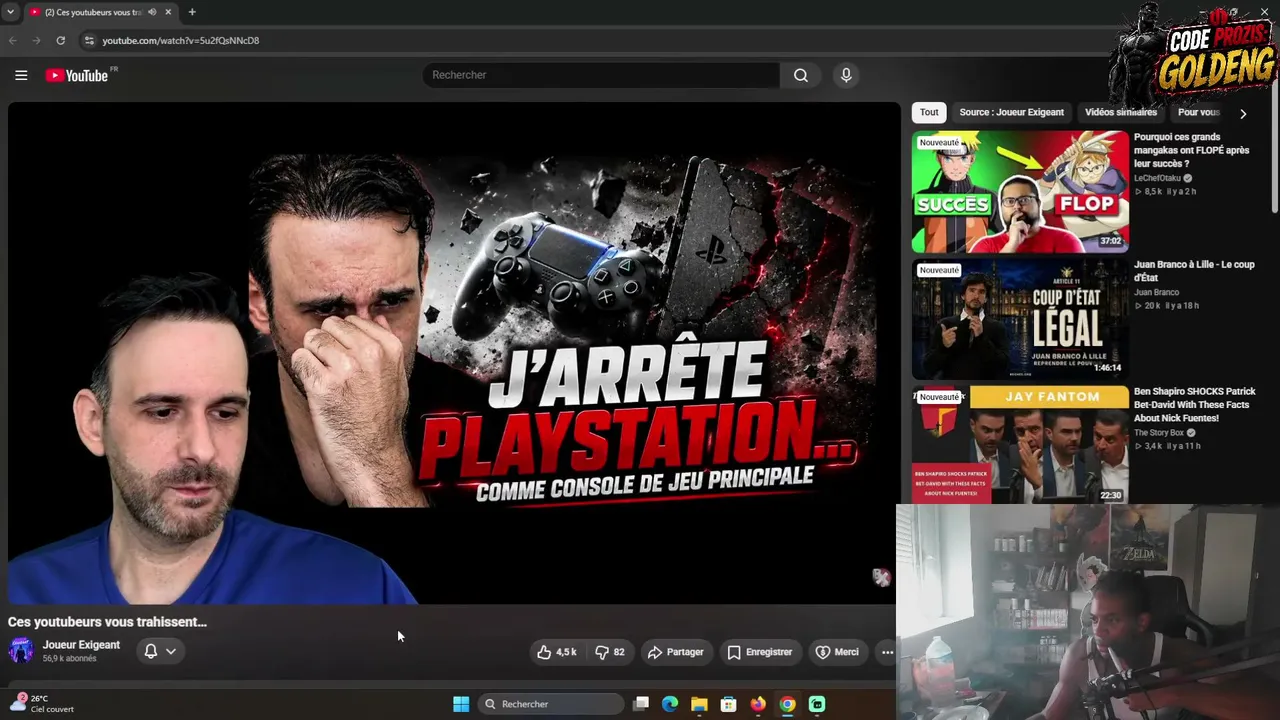Viewport: 1280px width, 720px height.
Task: Open File Explorer from the taskbar
Action: click(x=699, y=704)
